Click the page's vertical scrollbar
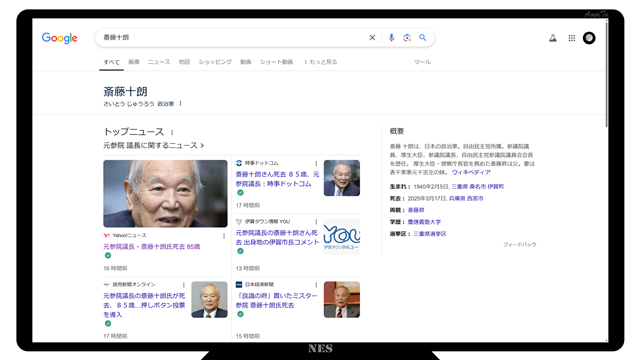This screenshot has width=640, height=360. (x=607, y=73)
